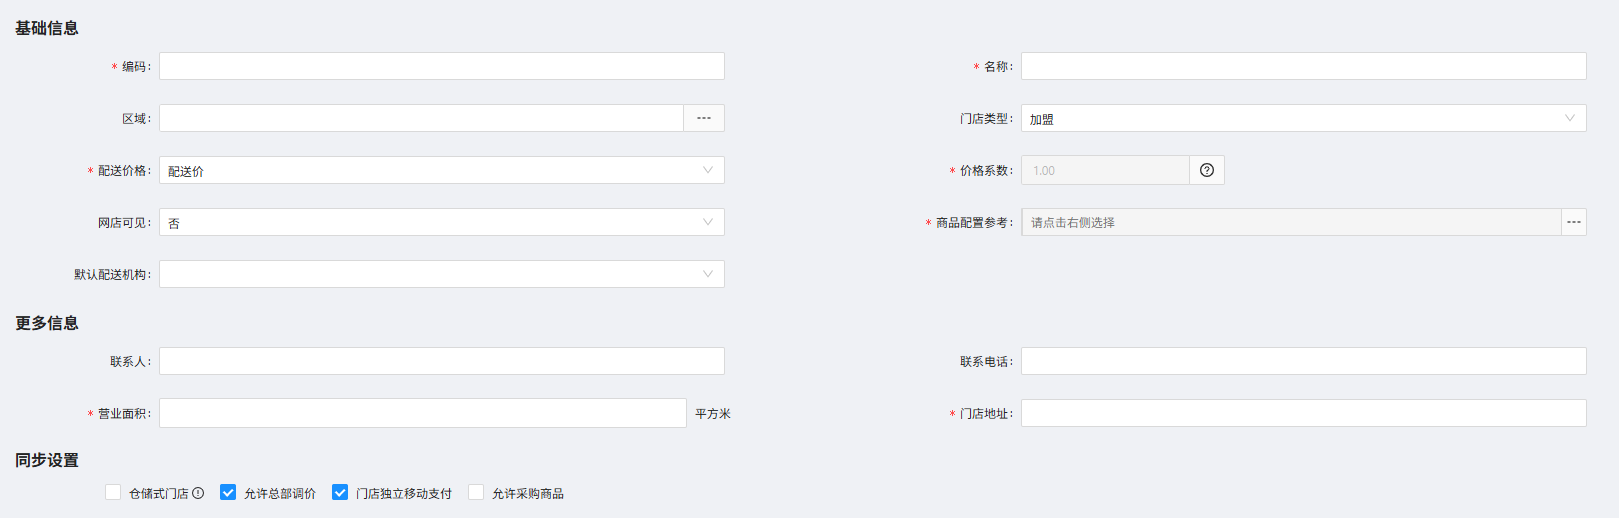Click the 联系电话 input field
The width and height of the screenshot is (1619, 518).
coord(1304,361)
